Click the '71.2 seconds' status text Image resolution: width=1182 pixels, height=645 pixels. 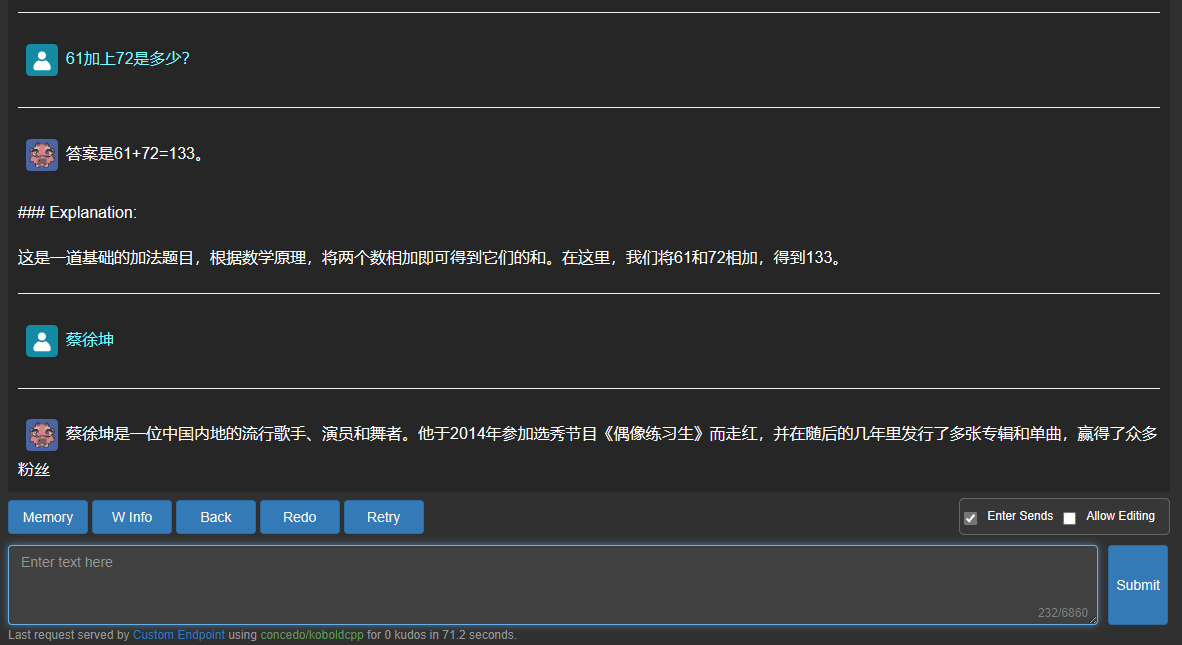click(x=479, y=634)
